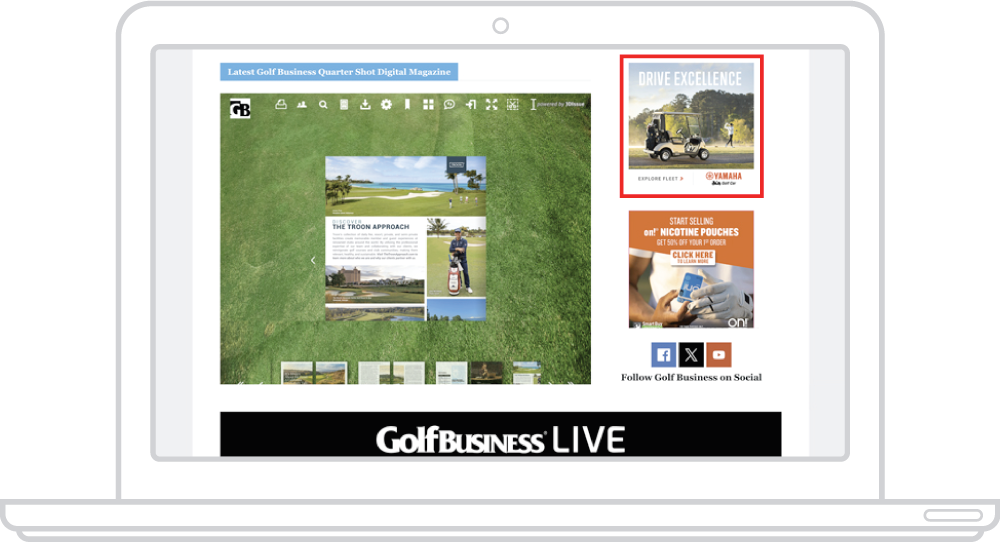Open the magnifier search tool
This screenshot has height=543, width=1000.
click(x=323, y=105)
